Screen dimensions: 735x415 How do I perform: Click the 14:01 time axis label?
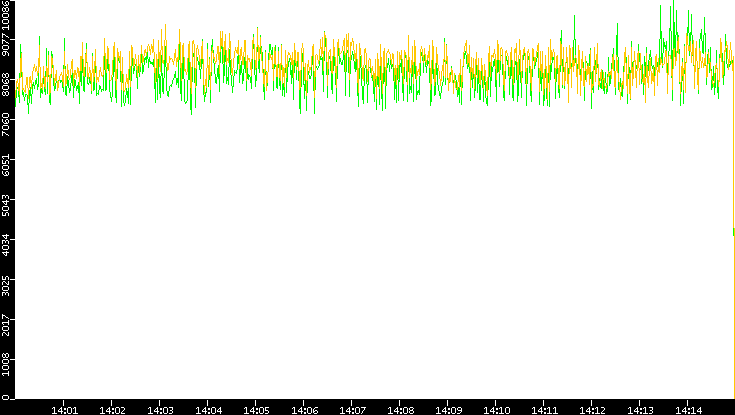[x=64, y=411]
